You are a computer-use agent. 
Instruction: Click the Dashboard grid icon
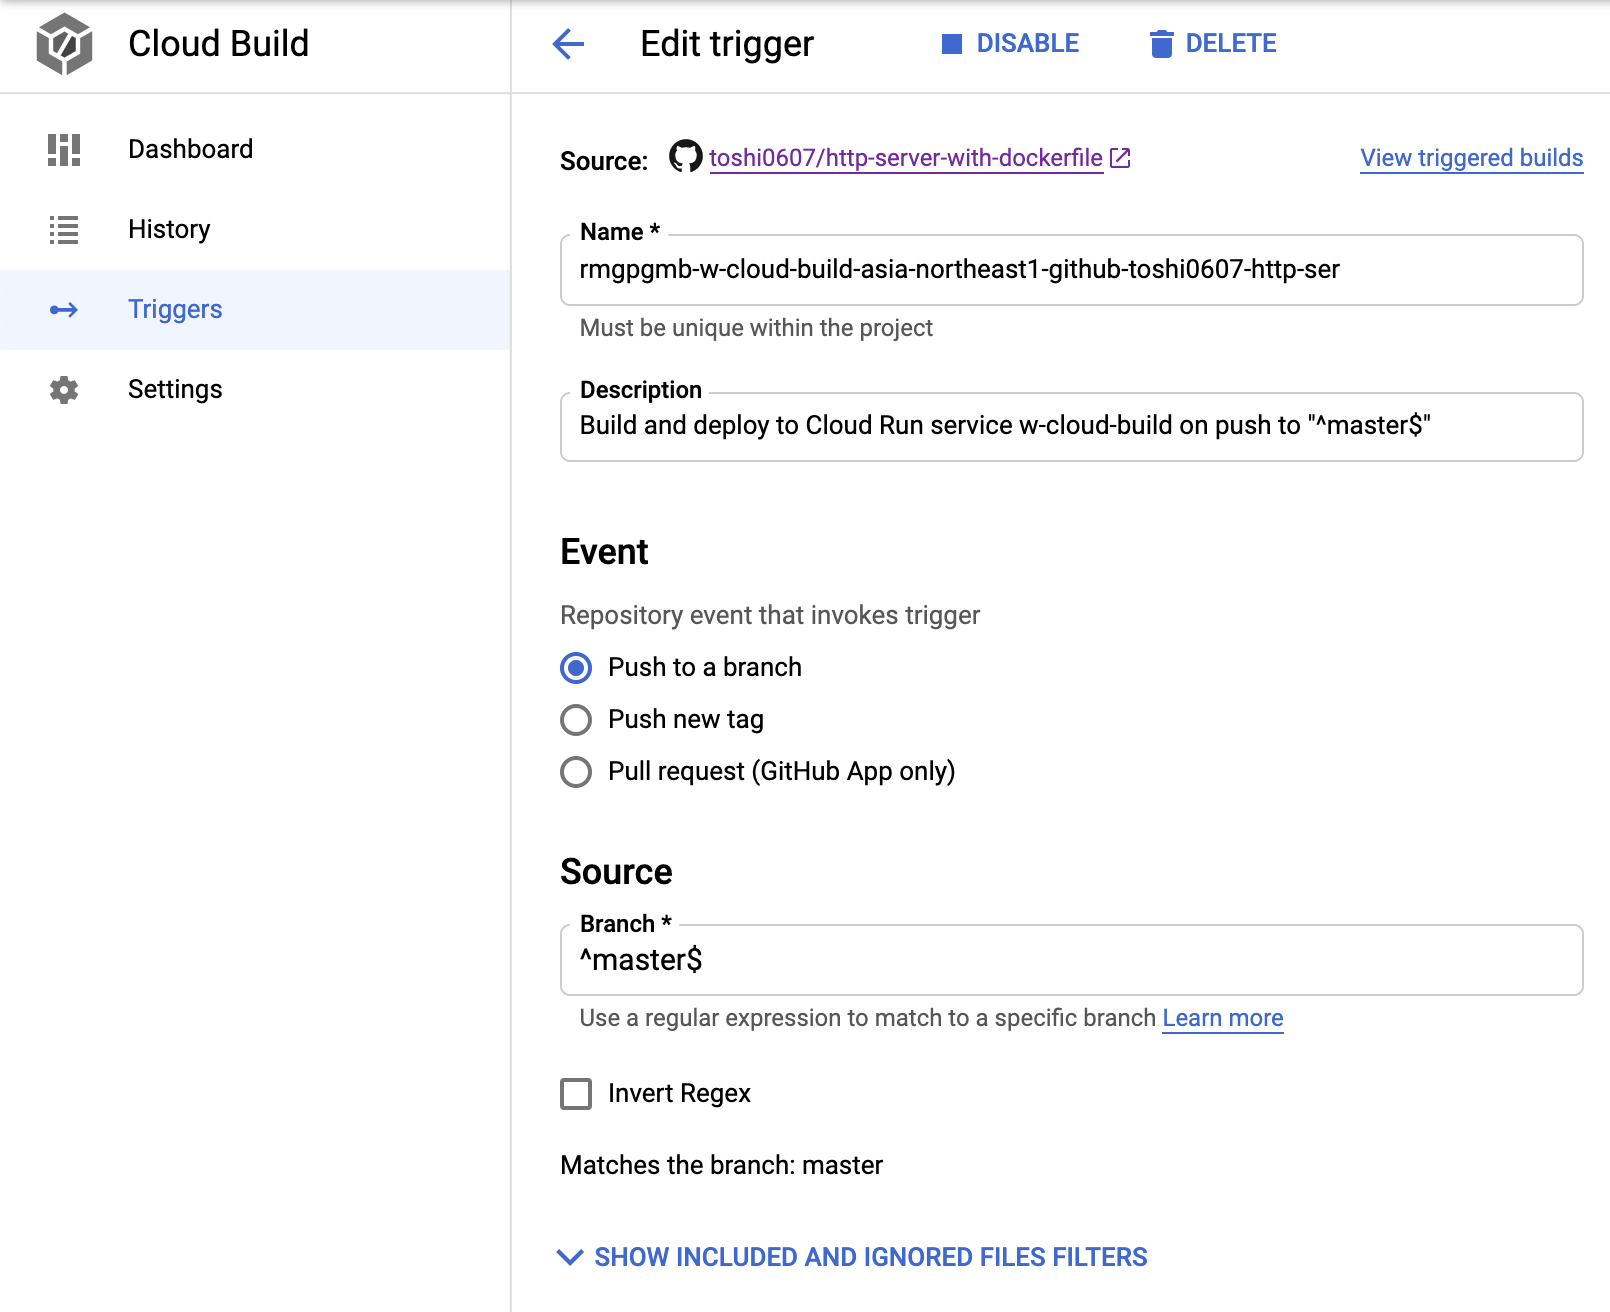(x=64, y=150)
